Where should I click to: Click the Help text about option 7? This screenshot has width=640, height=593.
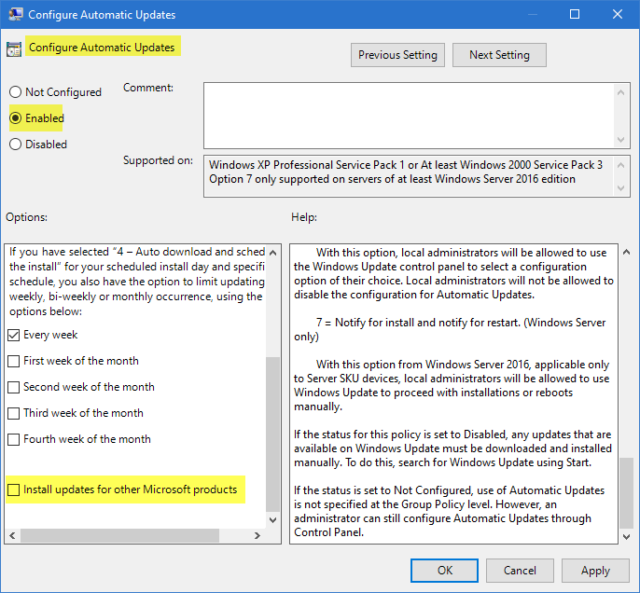coord(450,329)
